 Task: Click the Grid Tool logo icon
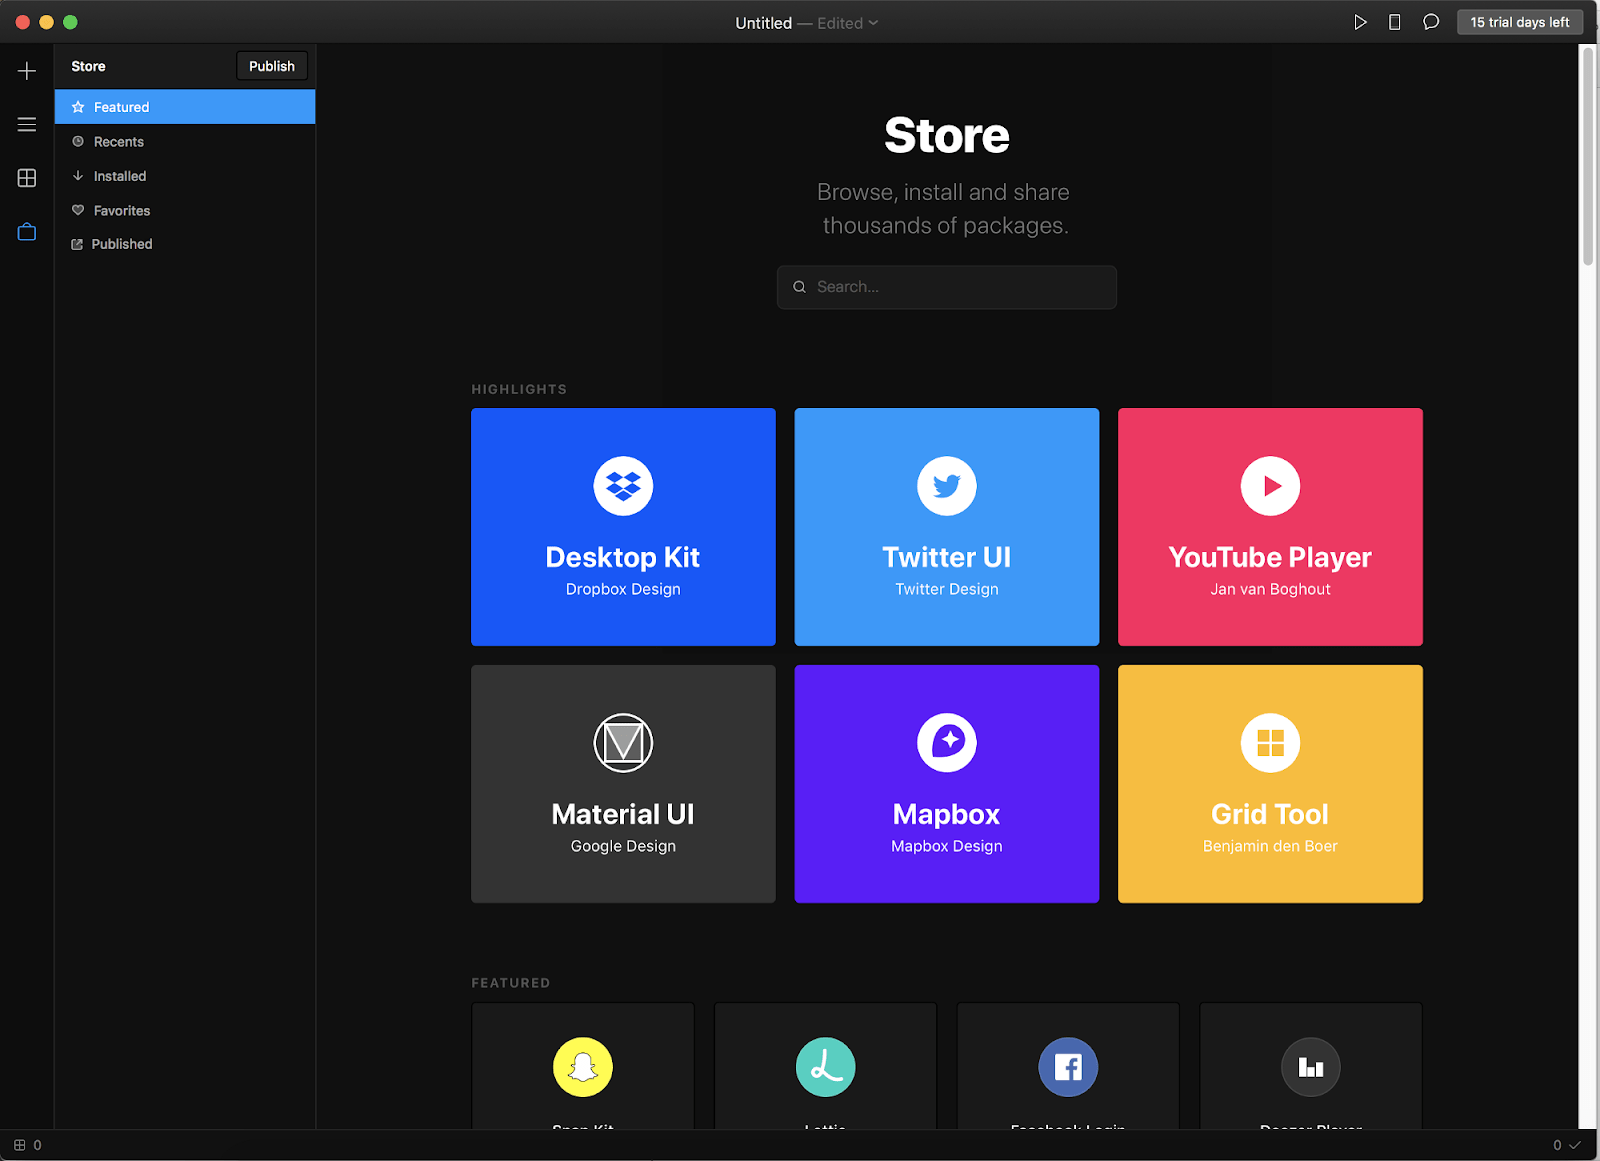tap(1270, 743)
